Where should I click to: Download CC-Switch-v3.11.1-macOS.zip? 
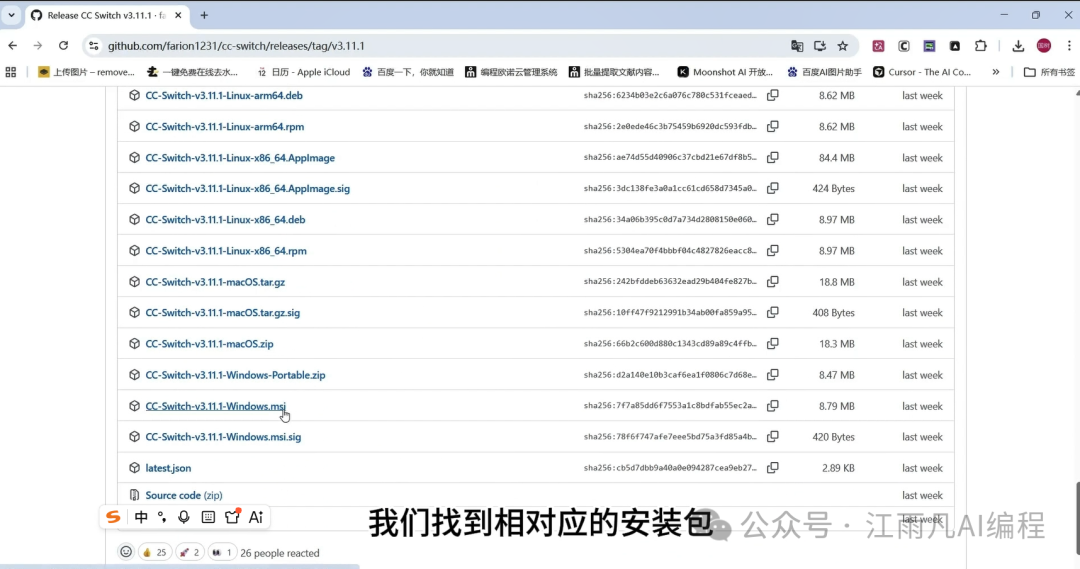[x=209, y=344]
